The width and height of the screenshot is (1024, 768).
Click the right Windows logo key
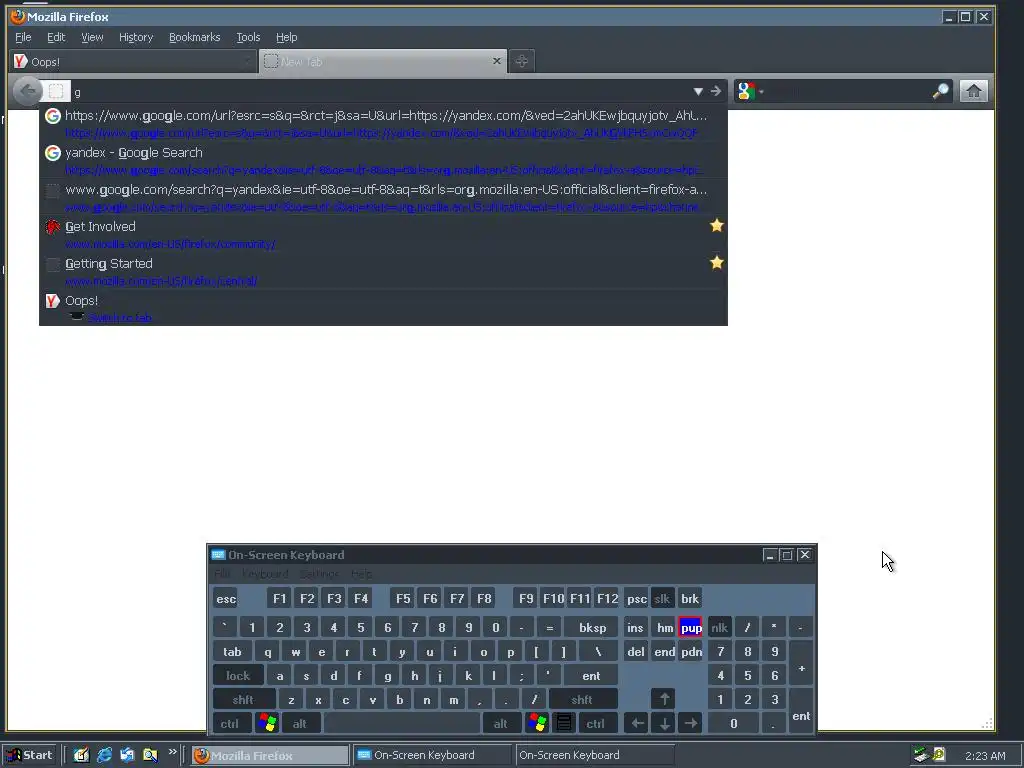[x=537, y=723]
